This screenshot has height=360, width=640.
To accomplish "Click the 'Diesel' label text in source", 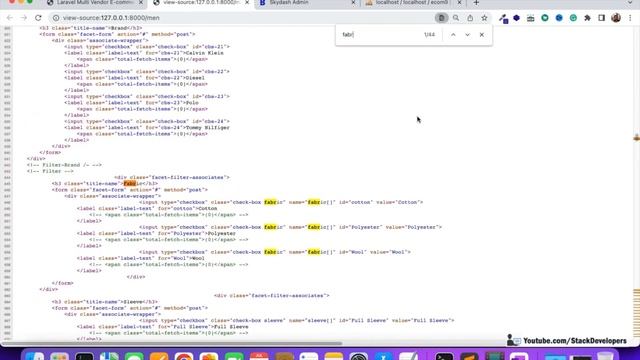I will coord(195,78).
